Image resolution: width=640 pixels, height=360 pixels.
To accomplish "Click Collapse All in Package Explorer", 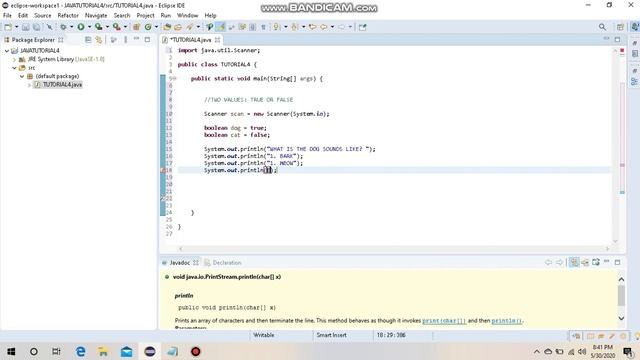I will point(88,40).
